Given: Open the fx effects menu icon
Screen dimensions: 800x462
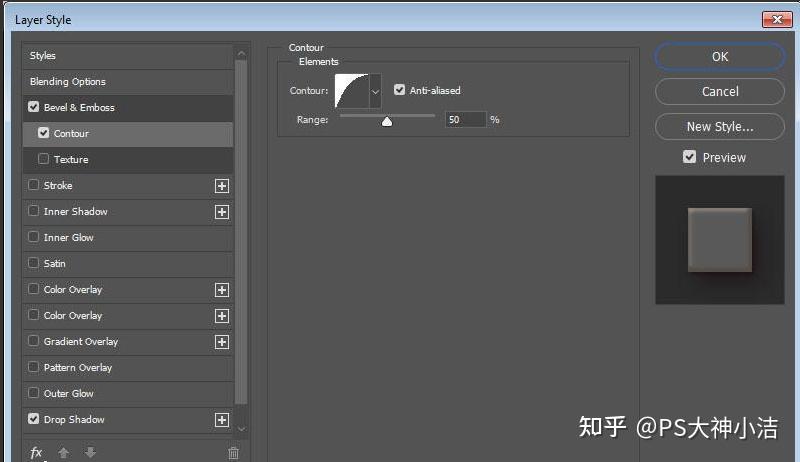Looking at the screenshot, I should 36,452.
